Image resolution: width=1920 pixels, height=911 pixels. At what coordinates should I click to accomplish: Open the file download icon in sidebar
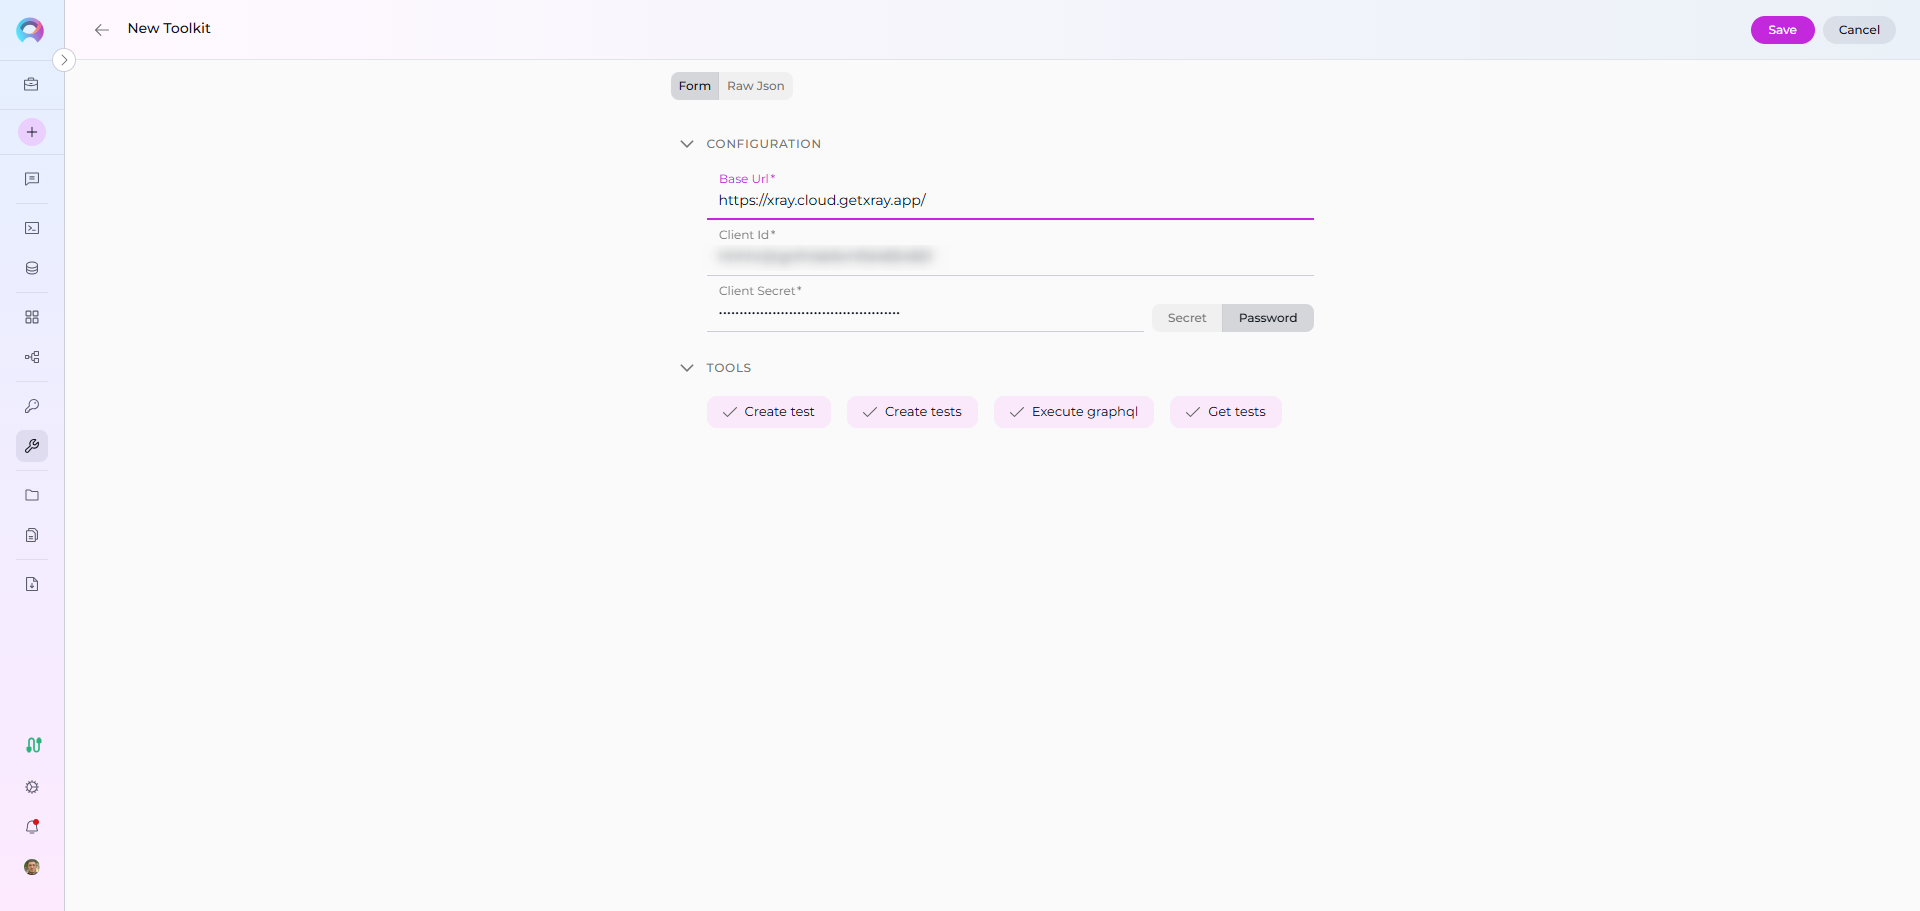[x=32, y=584]
